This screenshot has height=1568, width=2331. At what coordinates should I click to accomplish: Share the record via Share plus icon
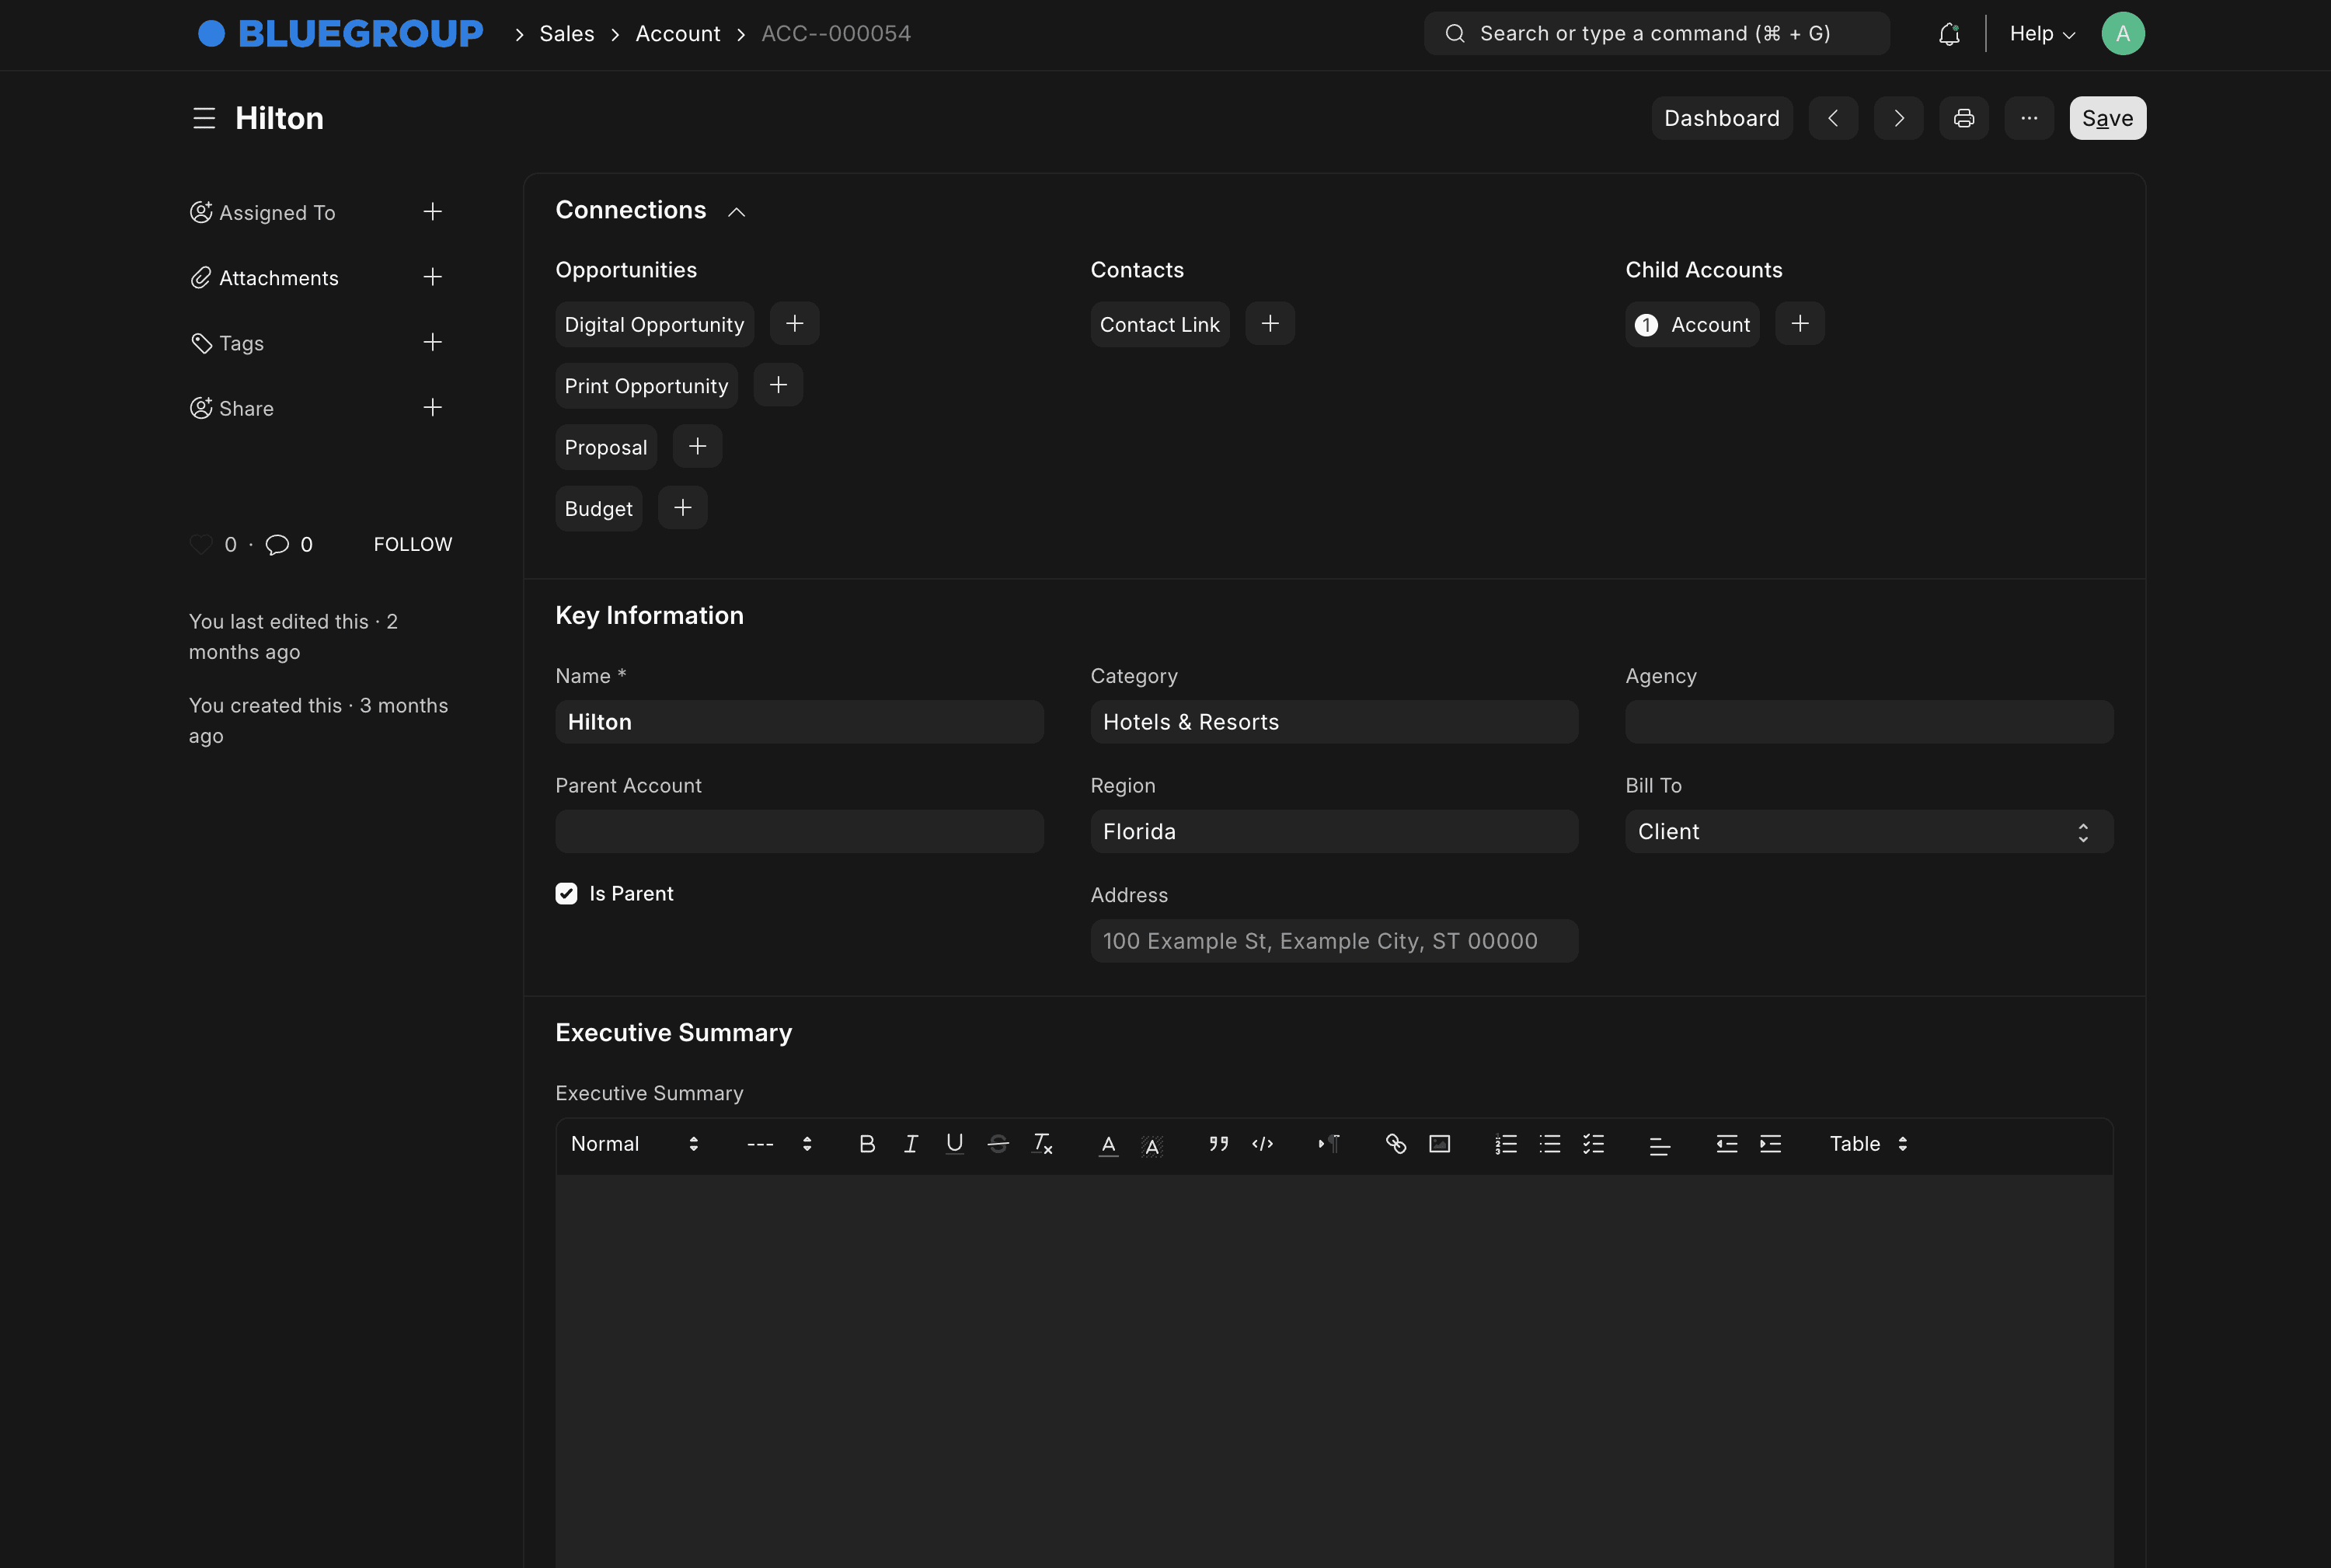coord(432,407)
